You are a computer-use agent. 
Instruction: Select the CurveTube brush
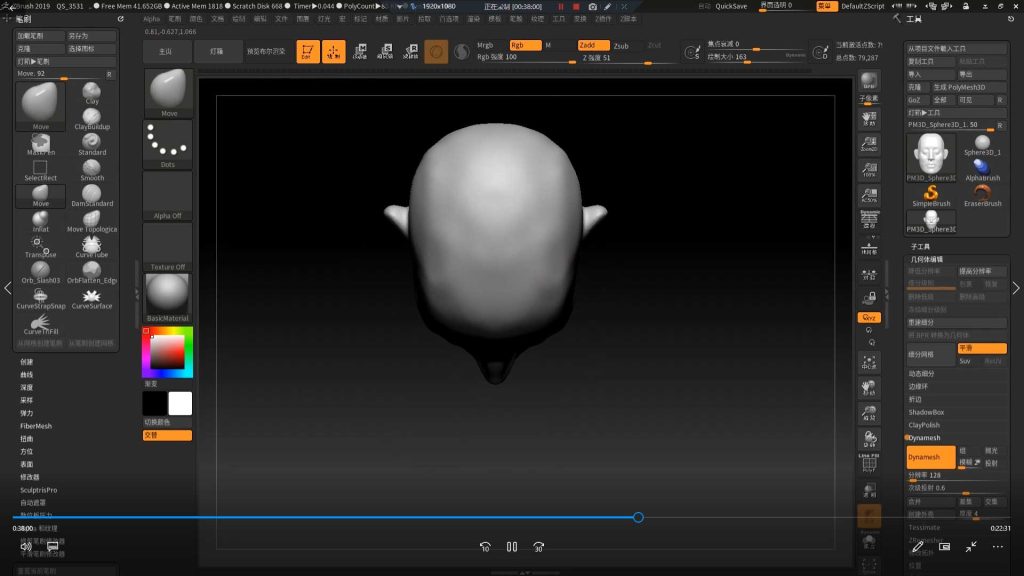click(92, 243)
